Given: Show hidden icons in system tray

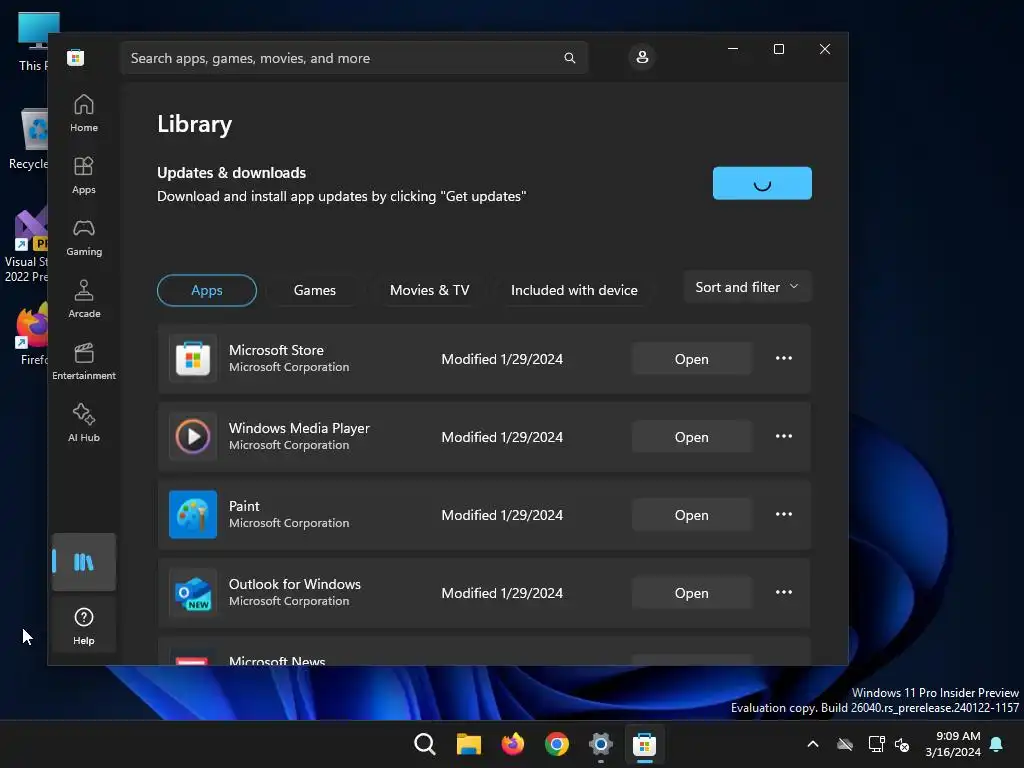Looking at the screenshot, I should click(813, 744).
